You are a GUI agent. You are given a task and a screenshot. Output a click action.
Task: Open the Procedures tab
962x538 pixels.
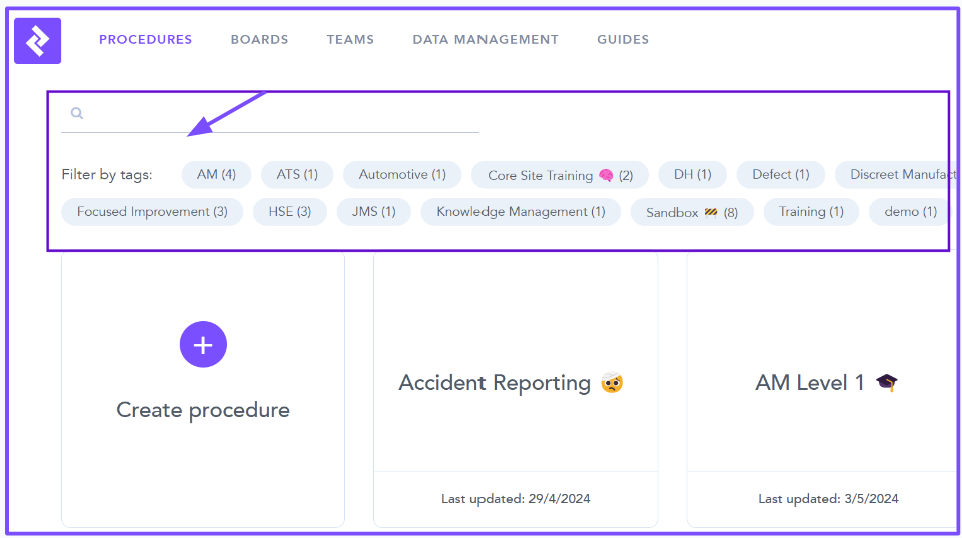coord(145,40)
